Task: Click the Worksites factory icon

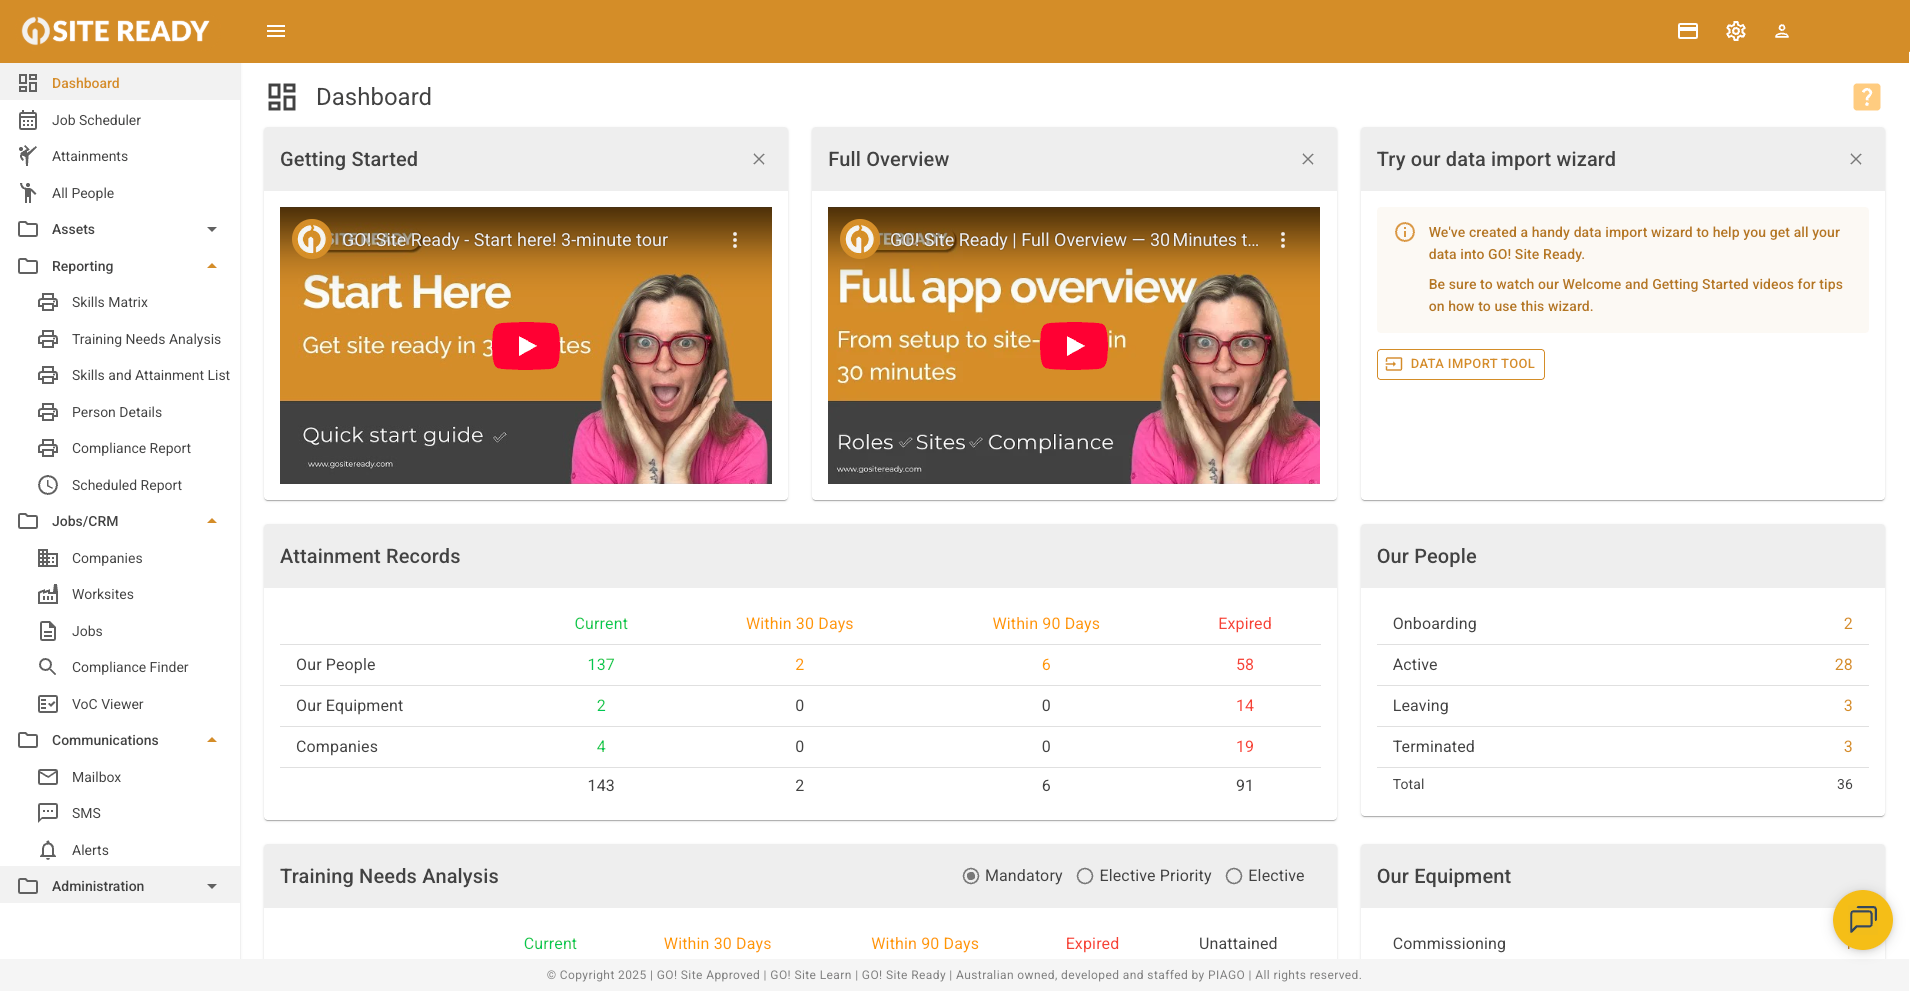Action: click(x=48, y=594)
